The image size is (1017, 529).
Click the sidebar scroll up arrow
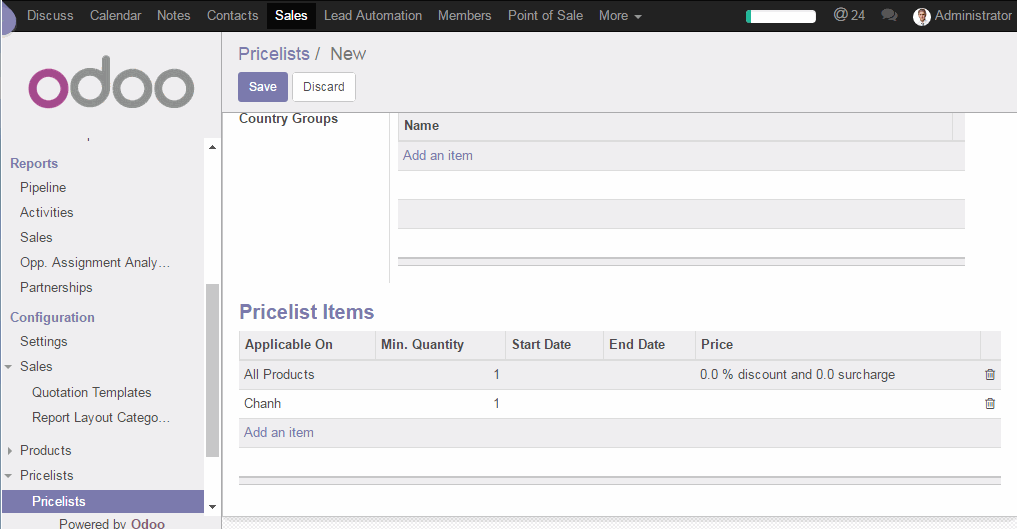pos(211,148)
